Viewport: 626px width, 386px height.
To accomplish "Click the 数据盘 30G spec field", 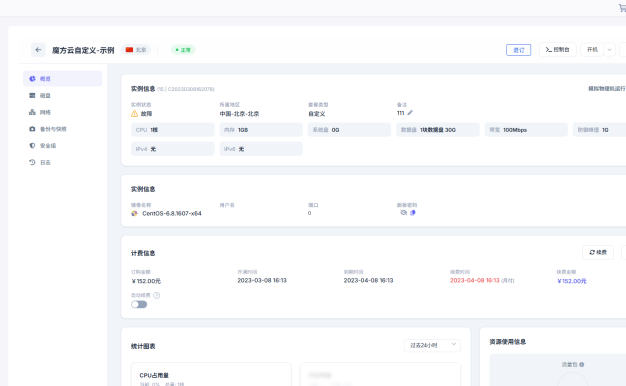I will (438, 130).
